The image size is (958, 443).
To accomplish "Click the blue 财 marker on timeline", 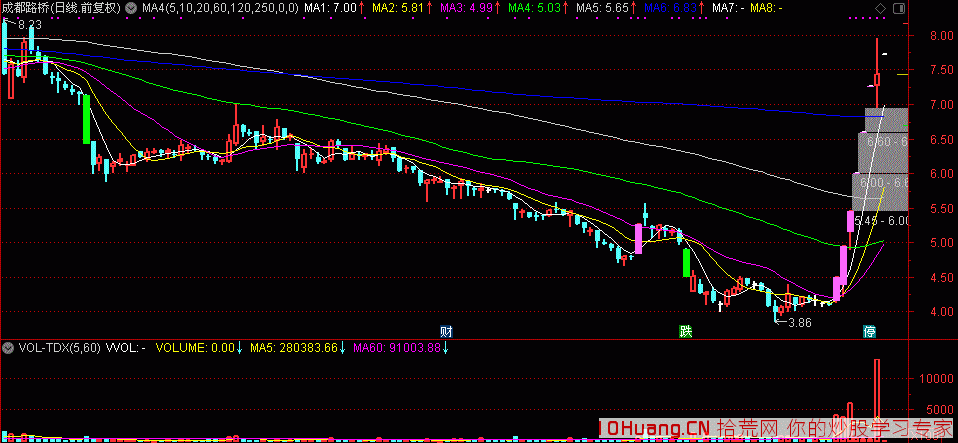I will point(447,332).
